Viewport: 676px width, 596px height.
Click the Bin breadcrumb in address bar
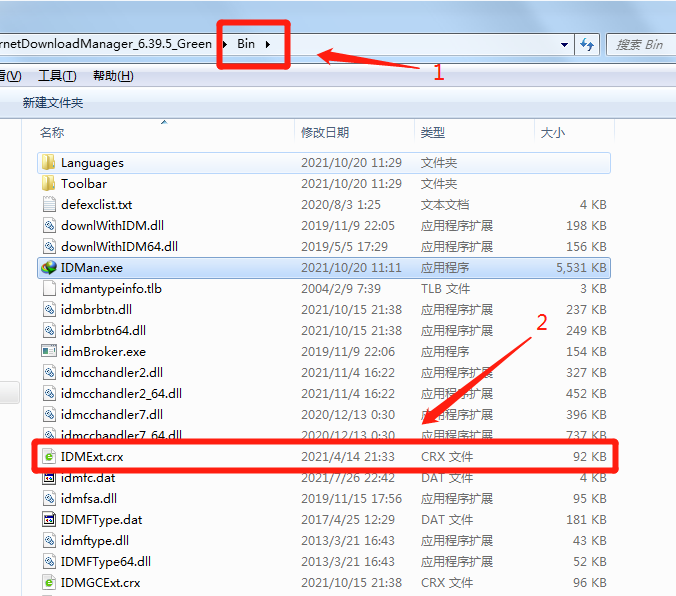[x=246, y=44]
